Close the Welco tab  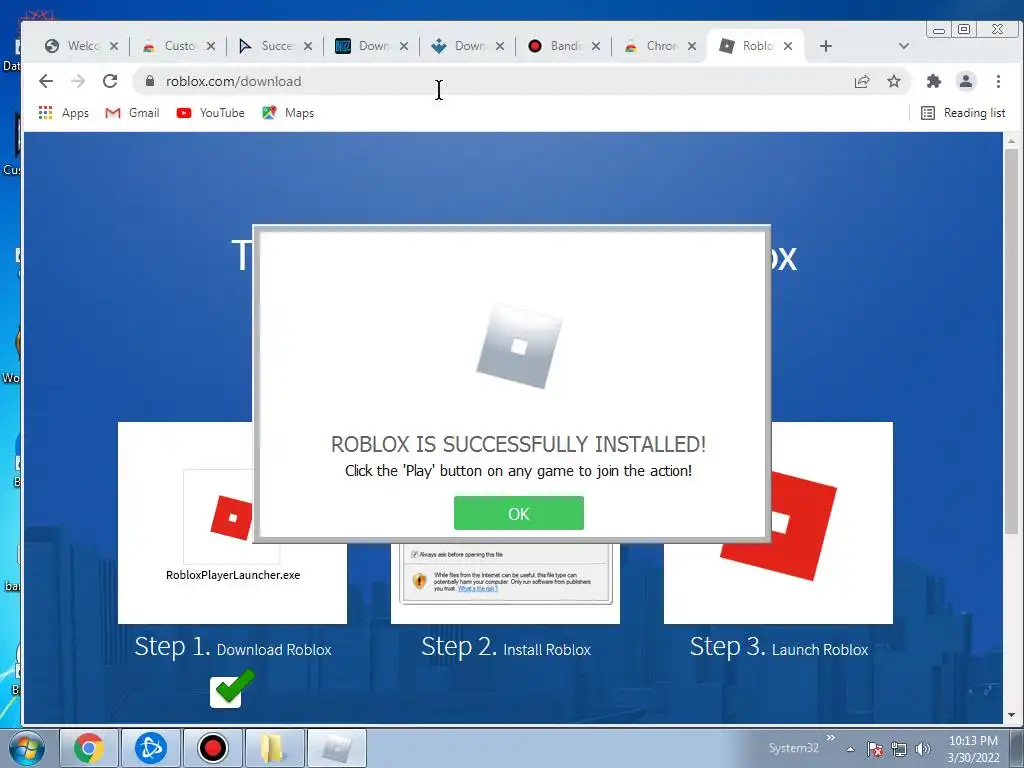click(x=114, y=46)
